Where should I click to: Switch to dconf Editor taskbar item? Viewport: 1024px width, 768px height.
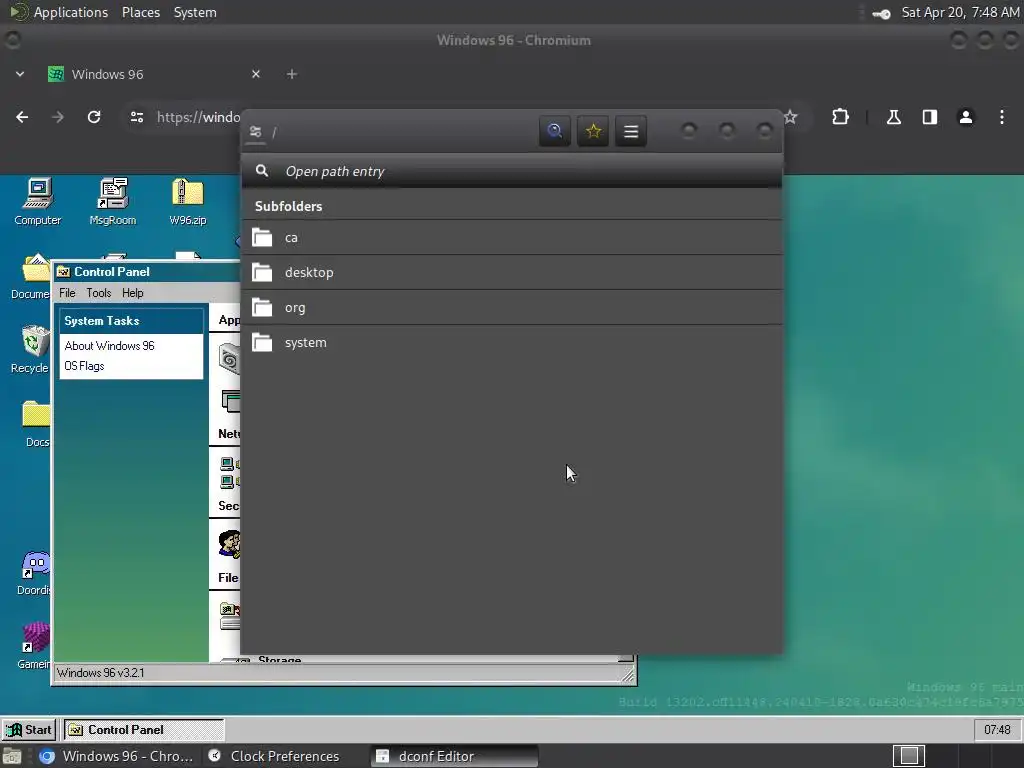455,756
